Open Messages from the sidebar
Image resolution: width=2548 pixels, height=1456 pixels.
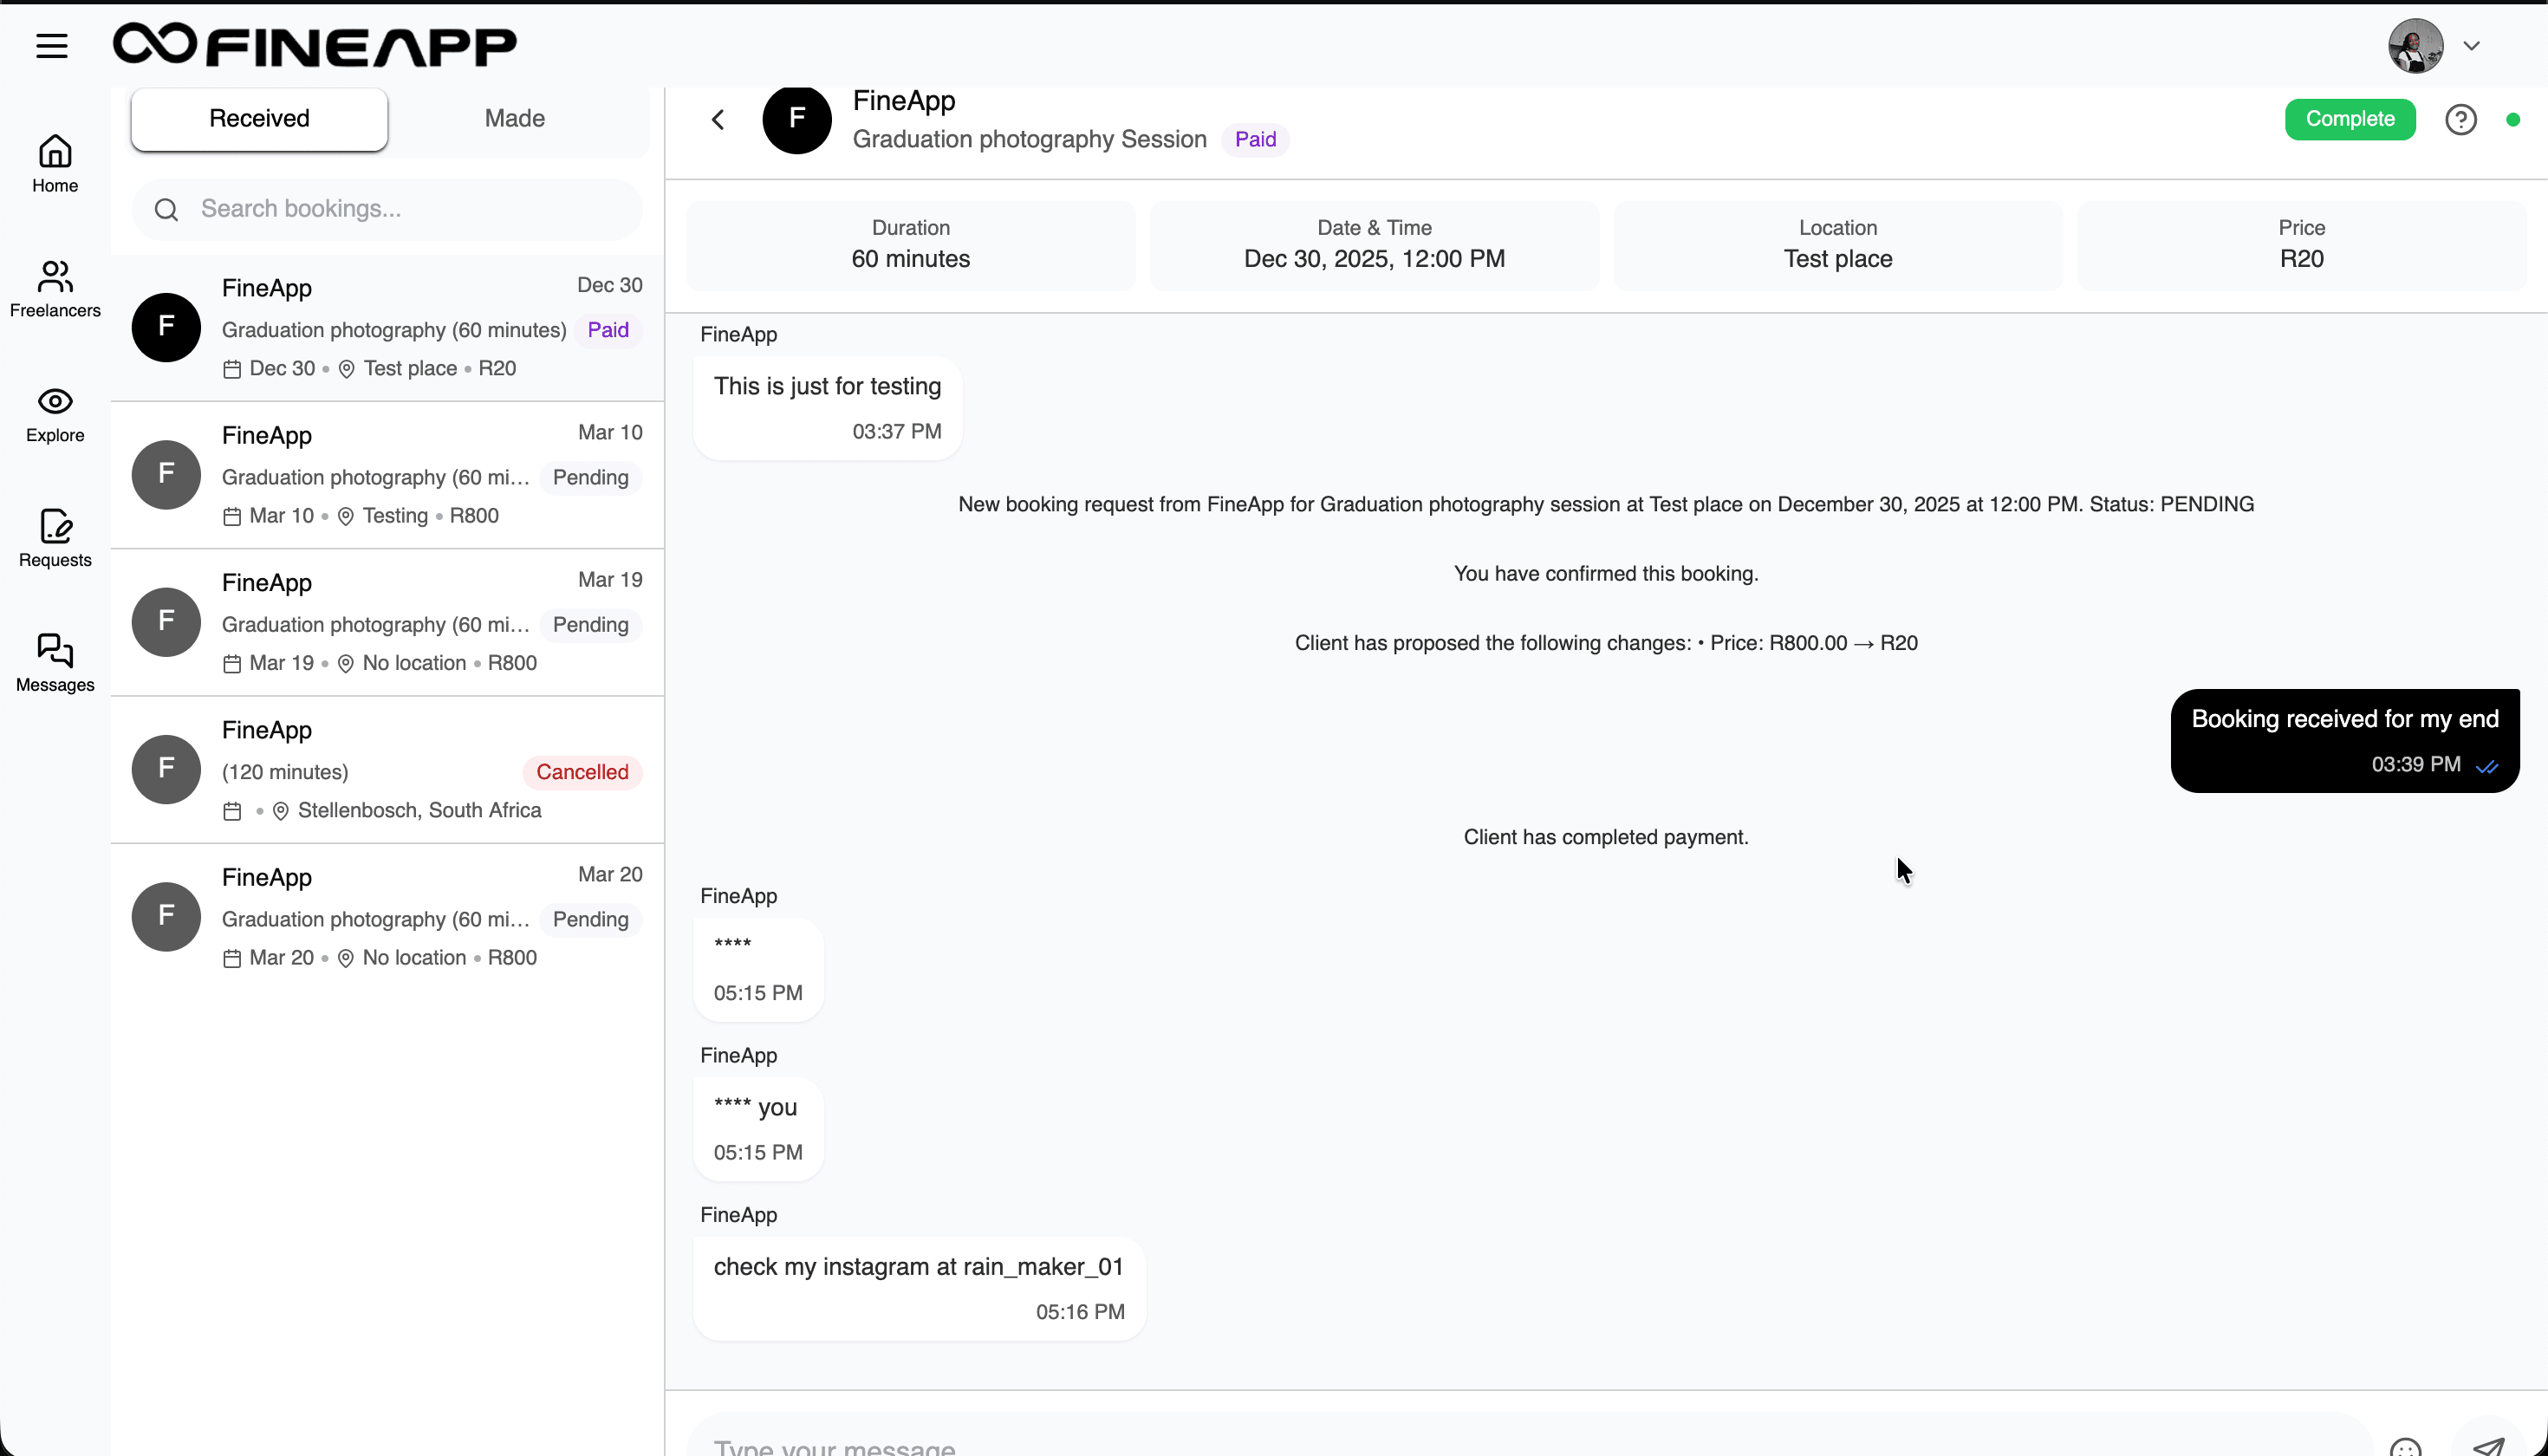point(54,662)
